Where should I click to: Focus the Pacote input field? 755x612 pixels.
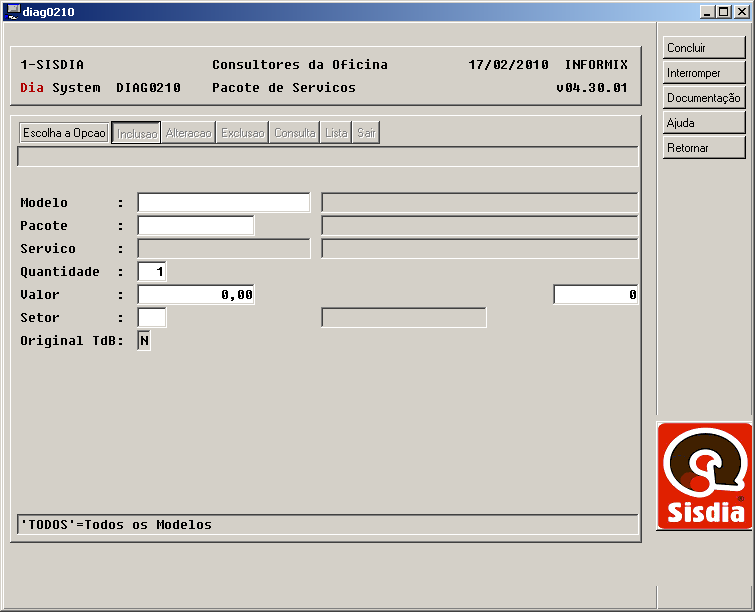pos(196,226)
